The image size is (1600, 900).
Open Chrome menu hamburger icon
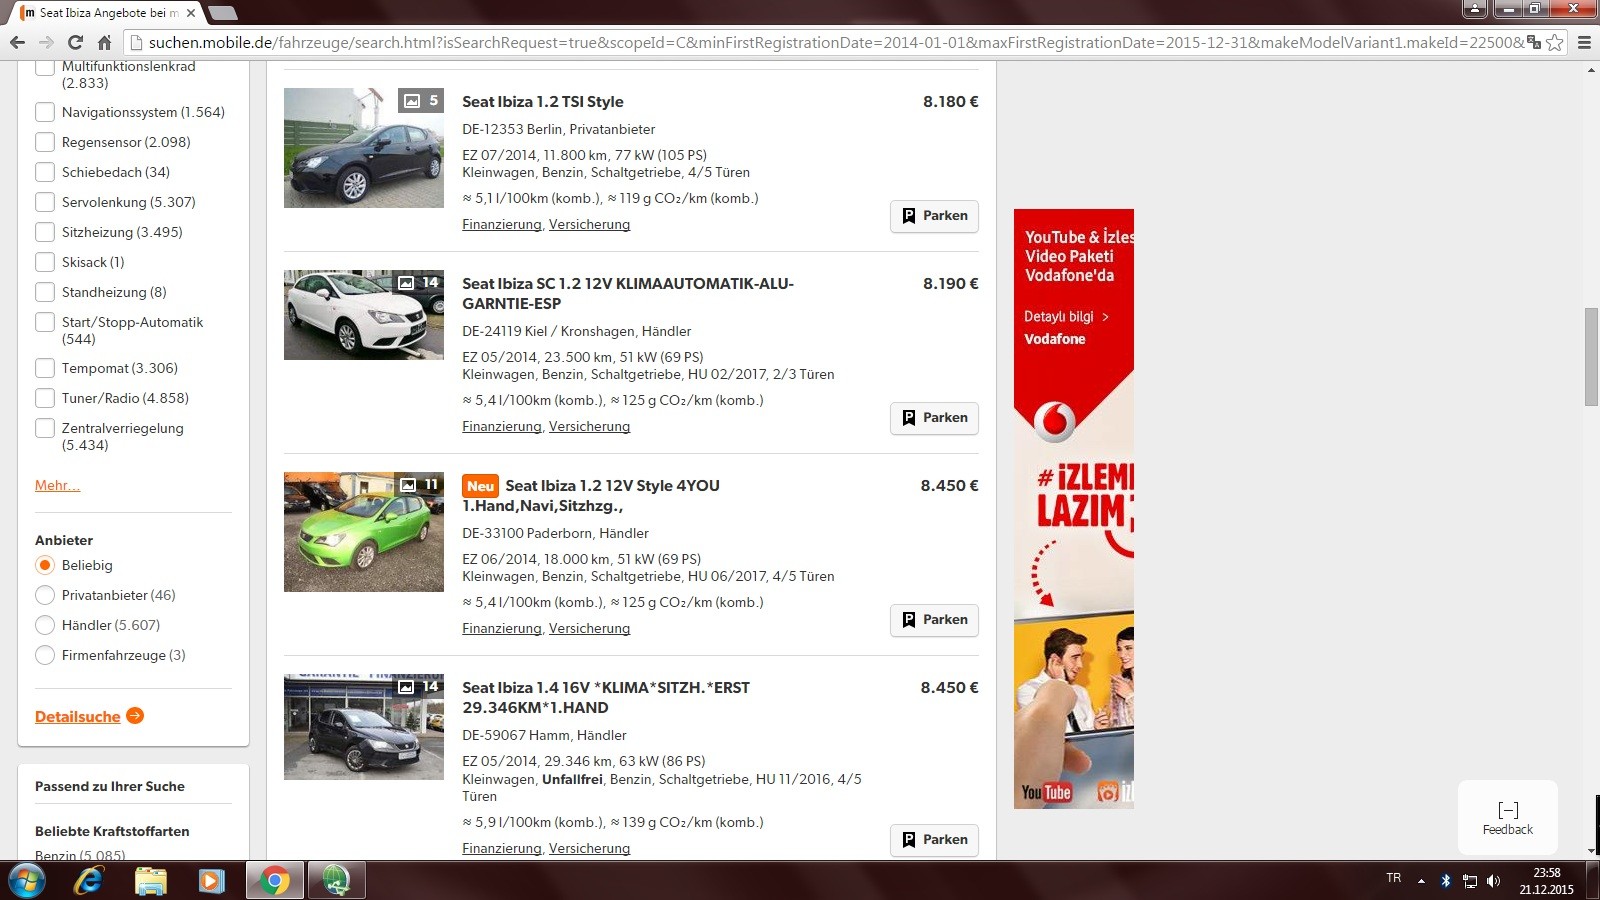coord(1584,42)
